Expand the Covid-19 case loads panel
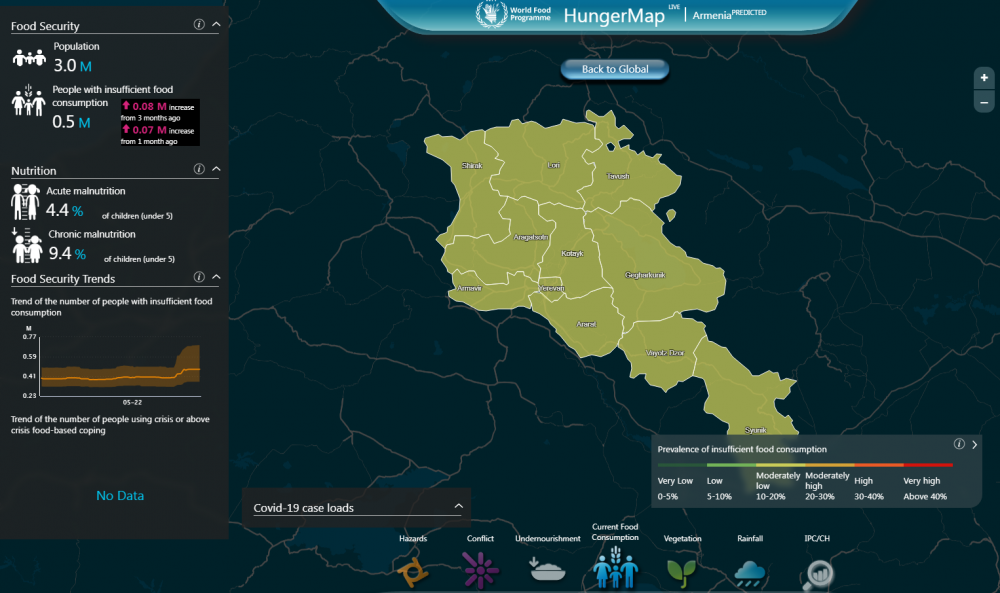The image size is (1000, 593). 458,506
